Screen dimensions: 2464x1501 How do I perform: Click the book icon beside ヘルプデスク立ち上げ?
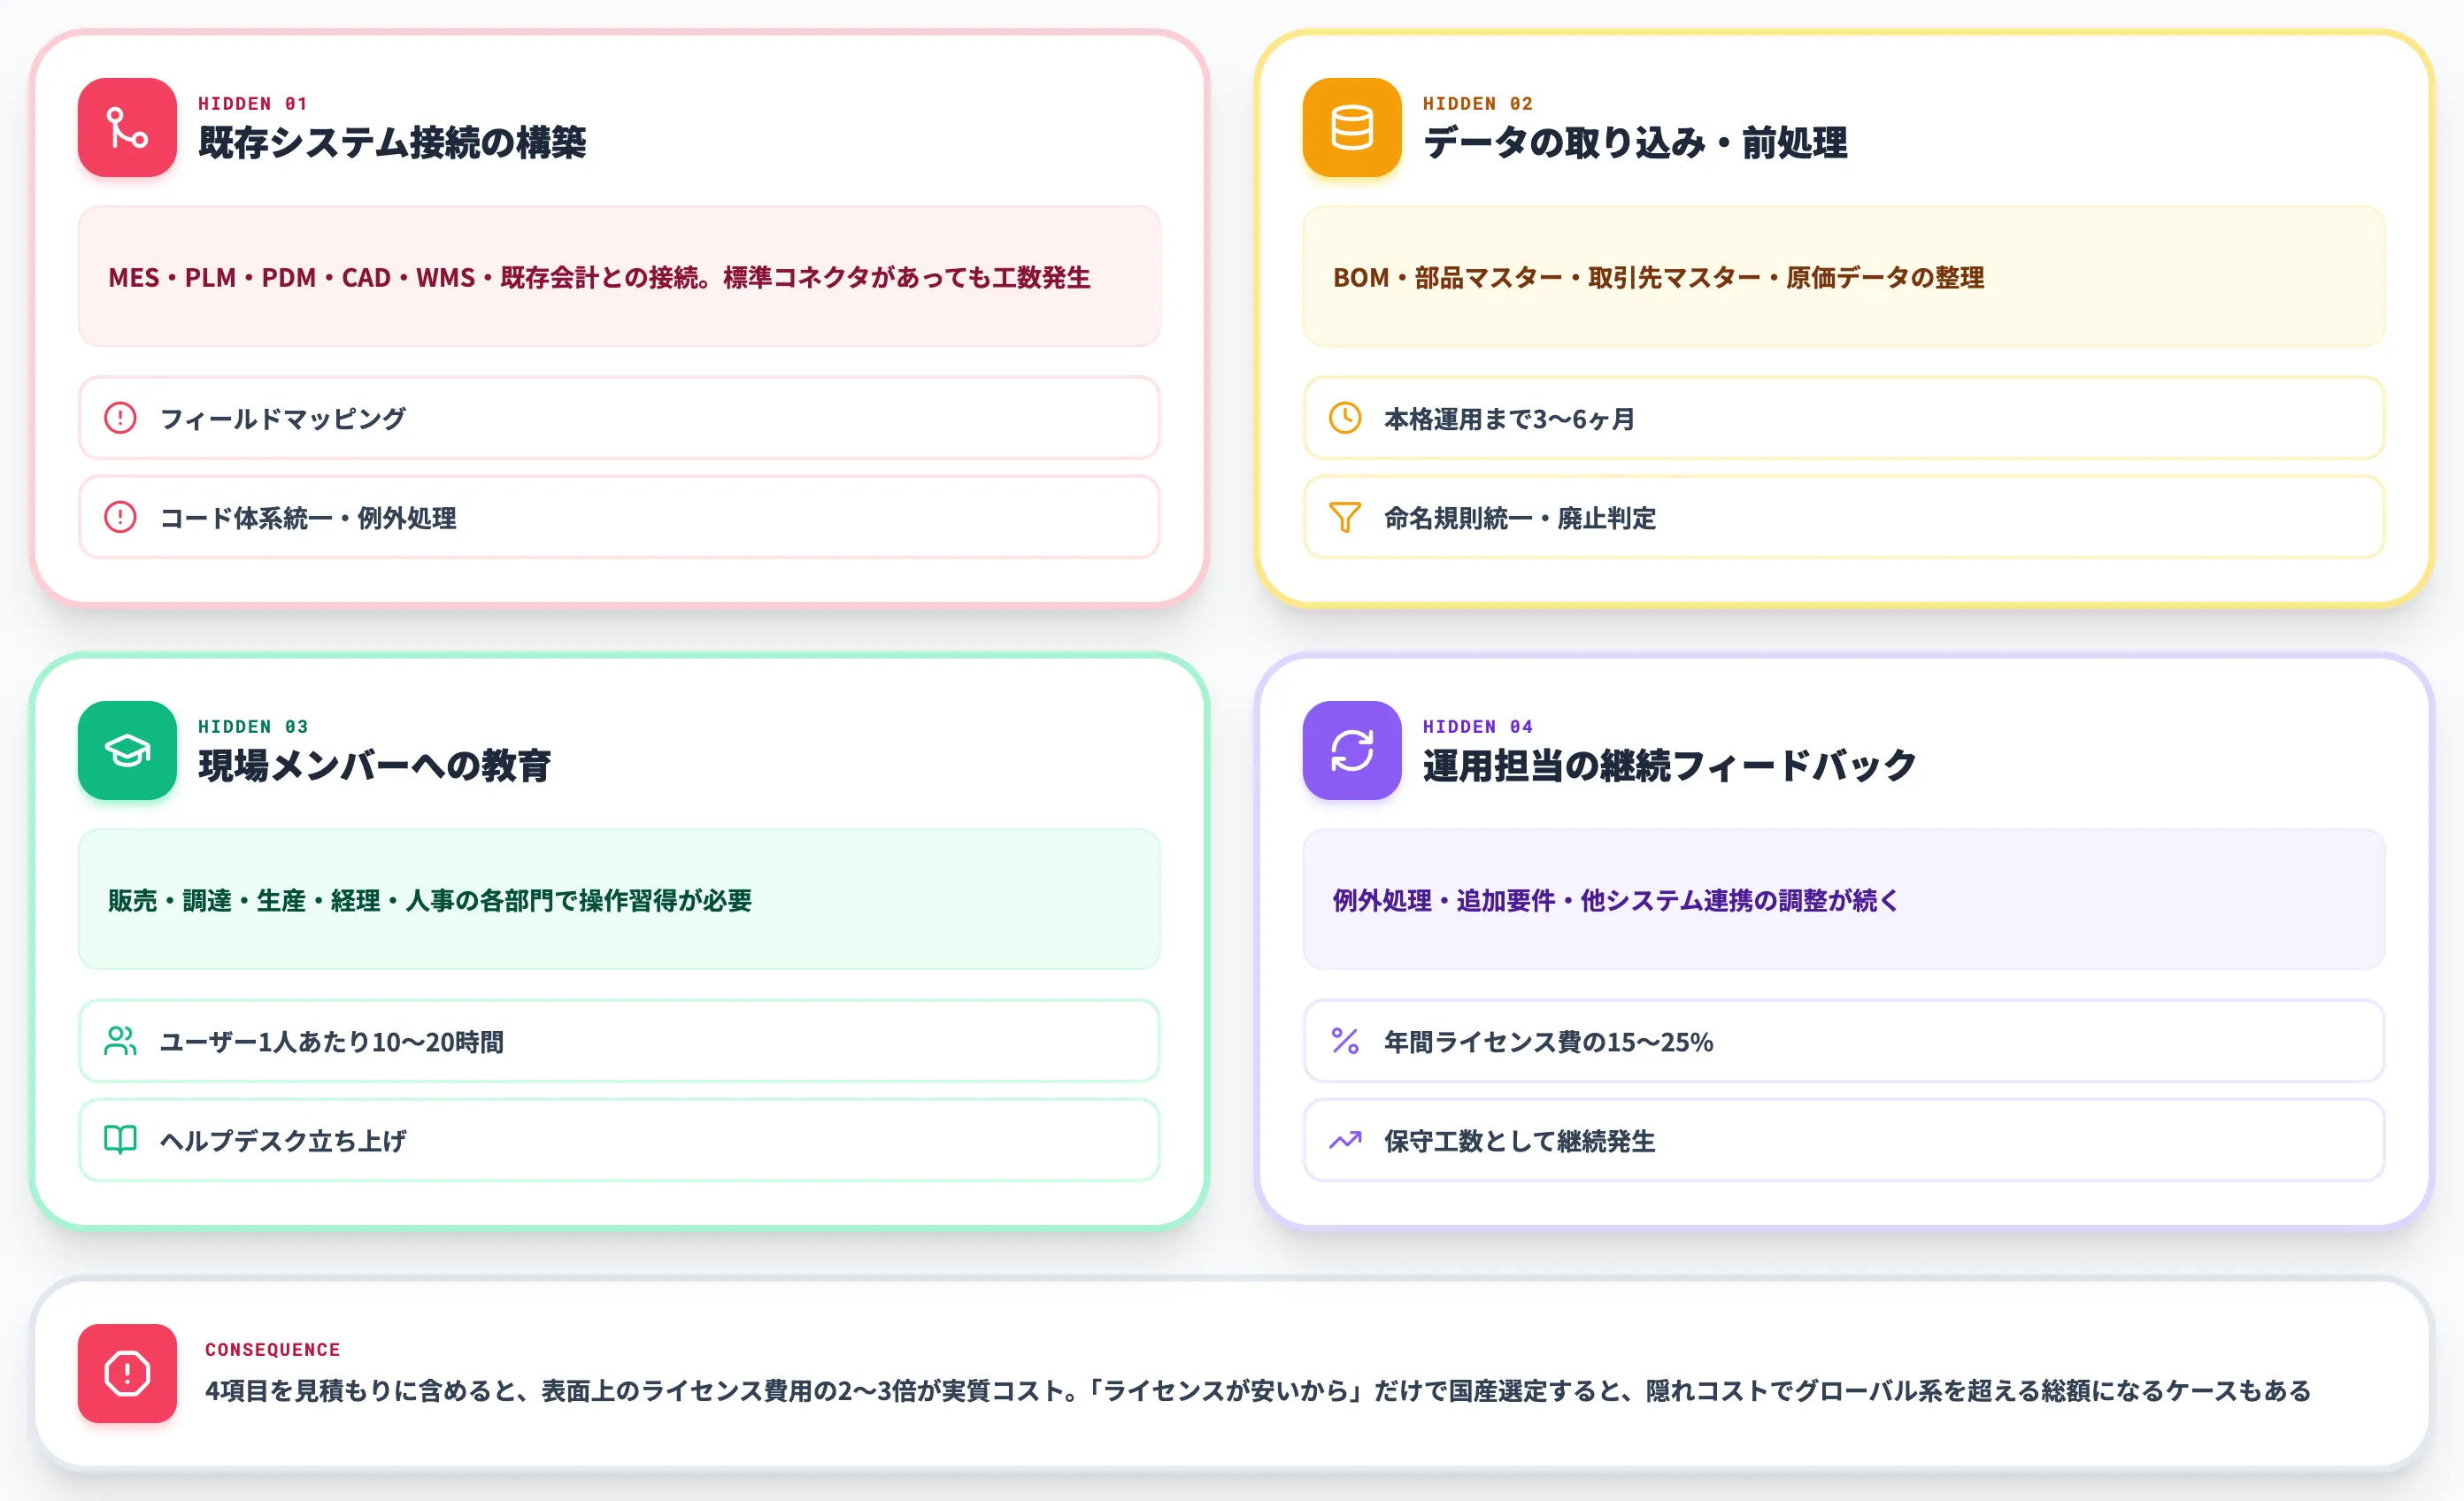pyautogui.click(x=120, y=1140)
